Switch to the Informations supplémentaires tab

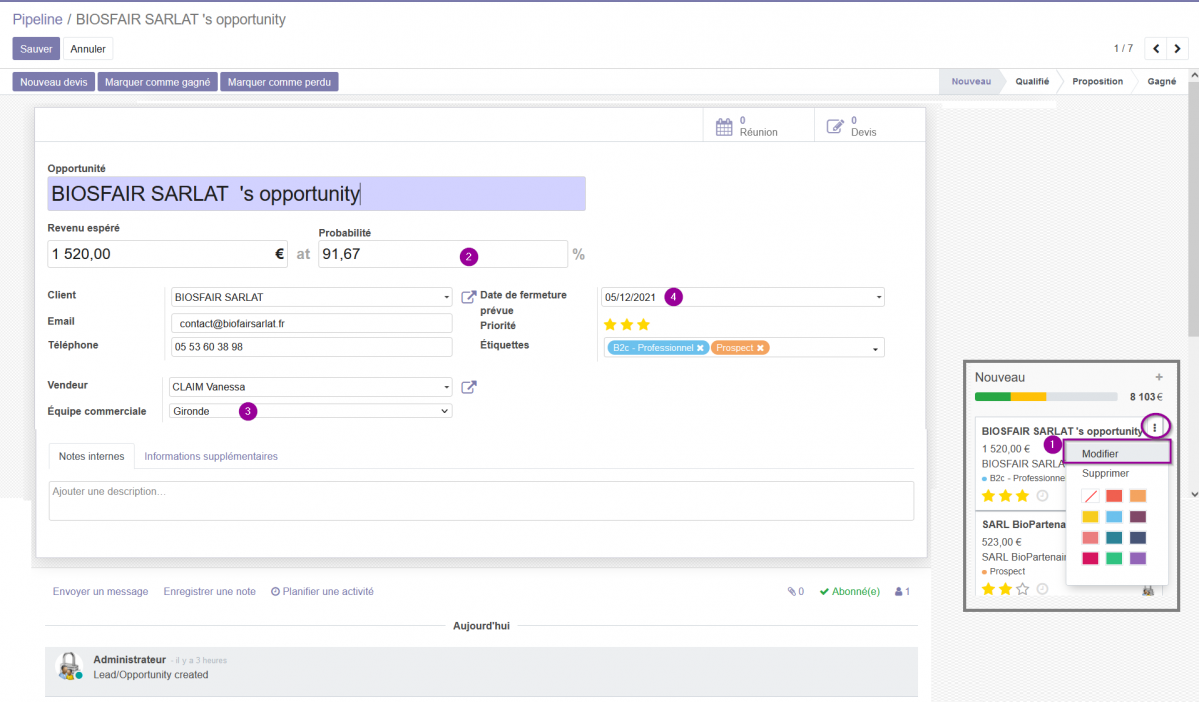click(211, 457)
